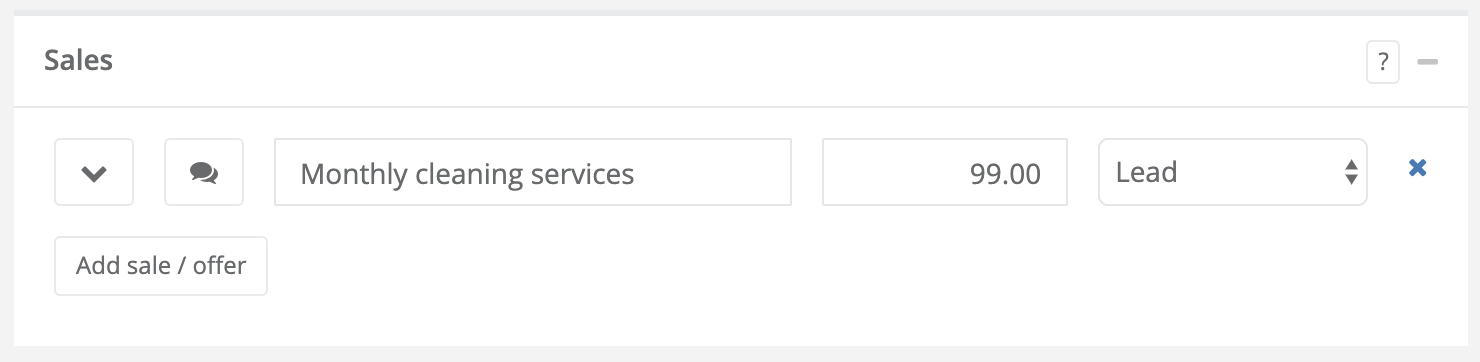
Task: Show help for the Sales section
Action: pyautogui.click(x=1382, y=62)
